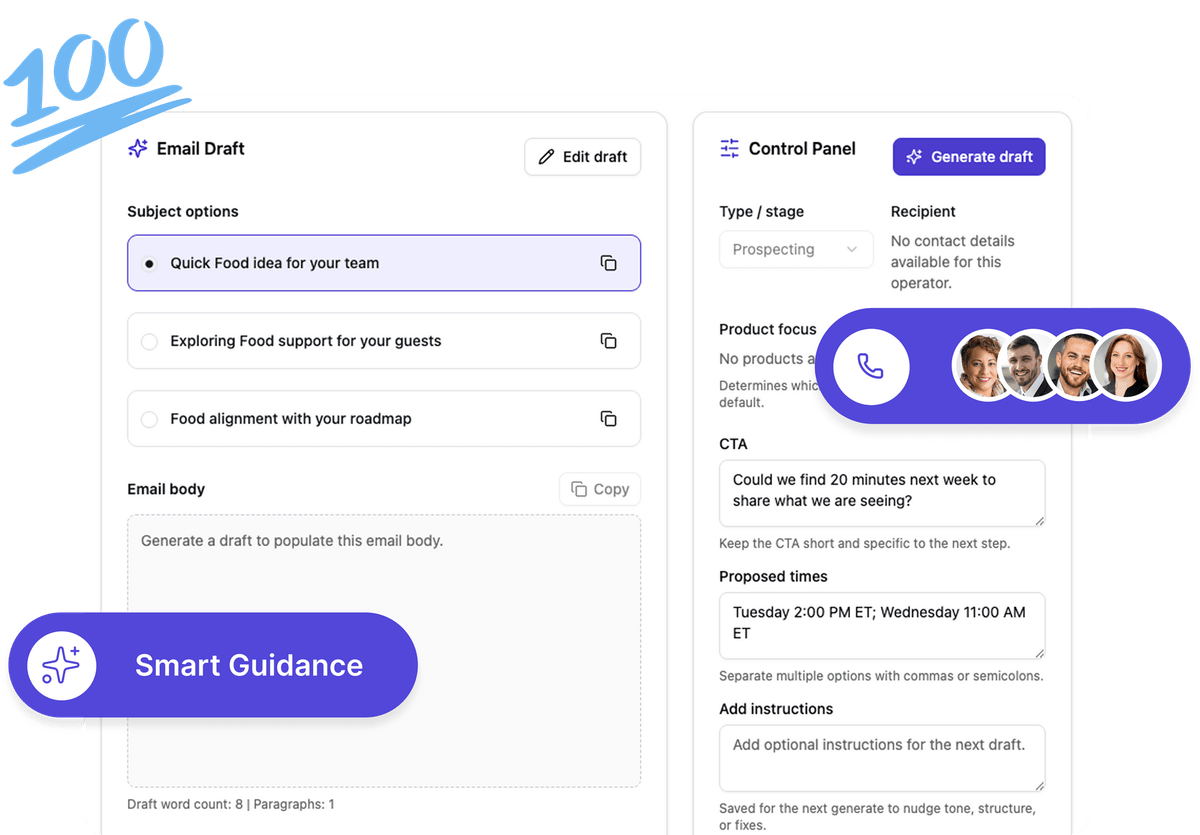Screen dimensions: 1200x835
Task: Click the Control Panel sliders icon
Action: click(x=730, y=149)
